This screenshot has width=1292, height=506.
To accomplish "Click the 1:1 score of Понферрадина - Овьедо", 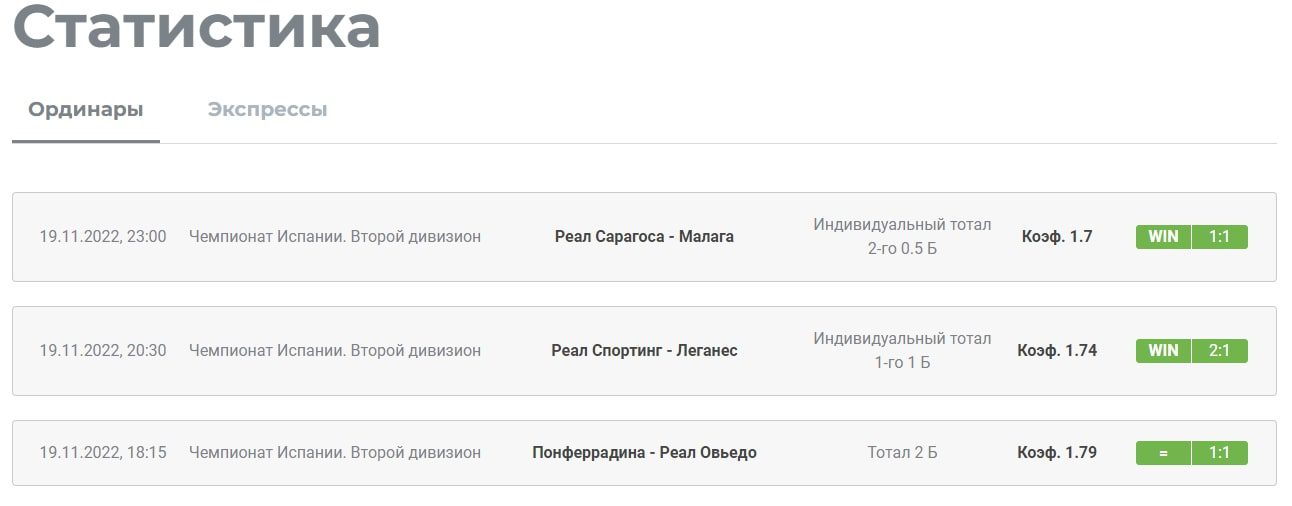I will click(1220, 453).
